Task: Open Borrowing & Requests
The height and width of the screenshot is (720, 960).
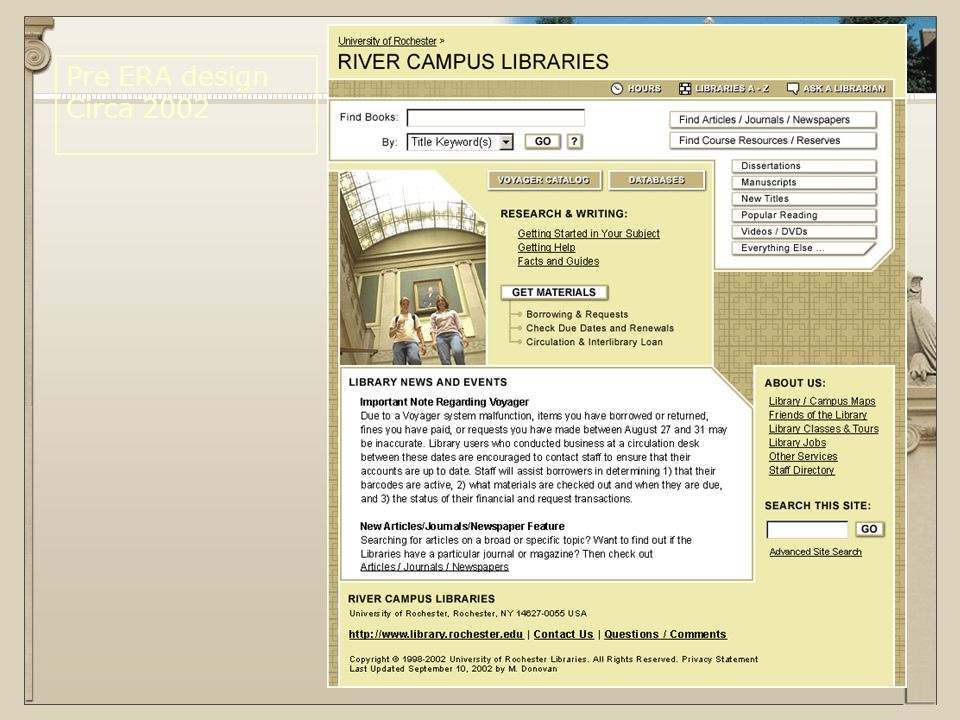Action: pyautogui.click(x=577, y=314)
